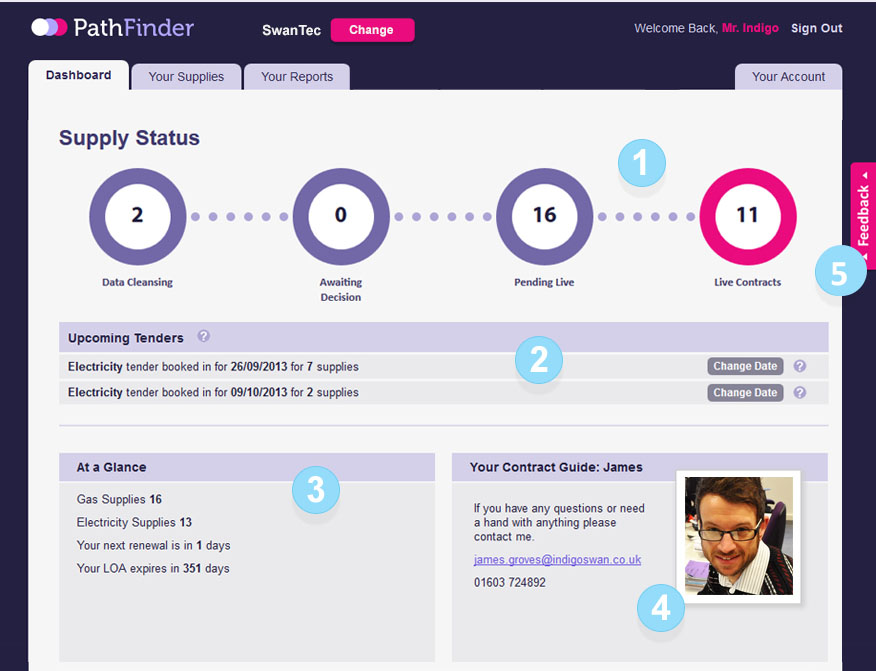Switch to the Dashboard tab
Viewport: 876px width, 671px height.
(78, 75)
